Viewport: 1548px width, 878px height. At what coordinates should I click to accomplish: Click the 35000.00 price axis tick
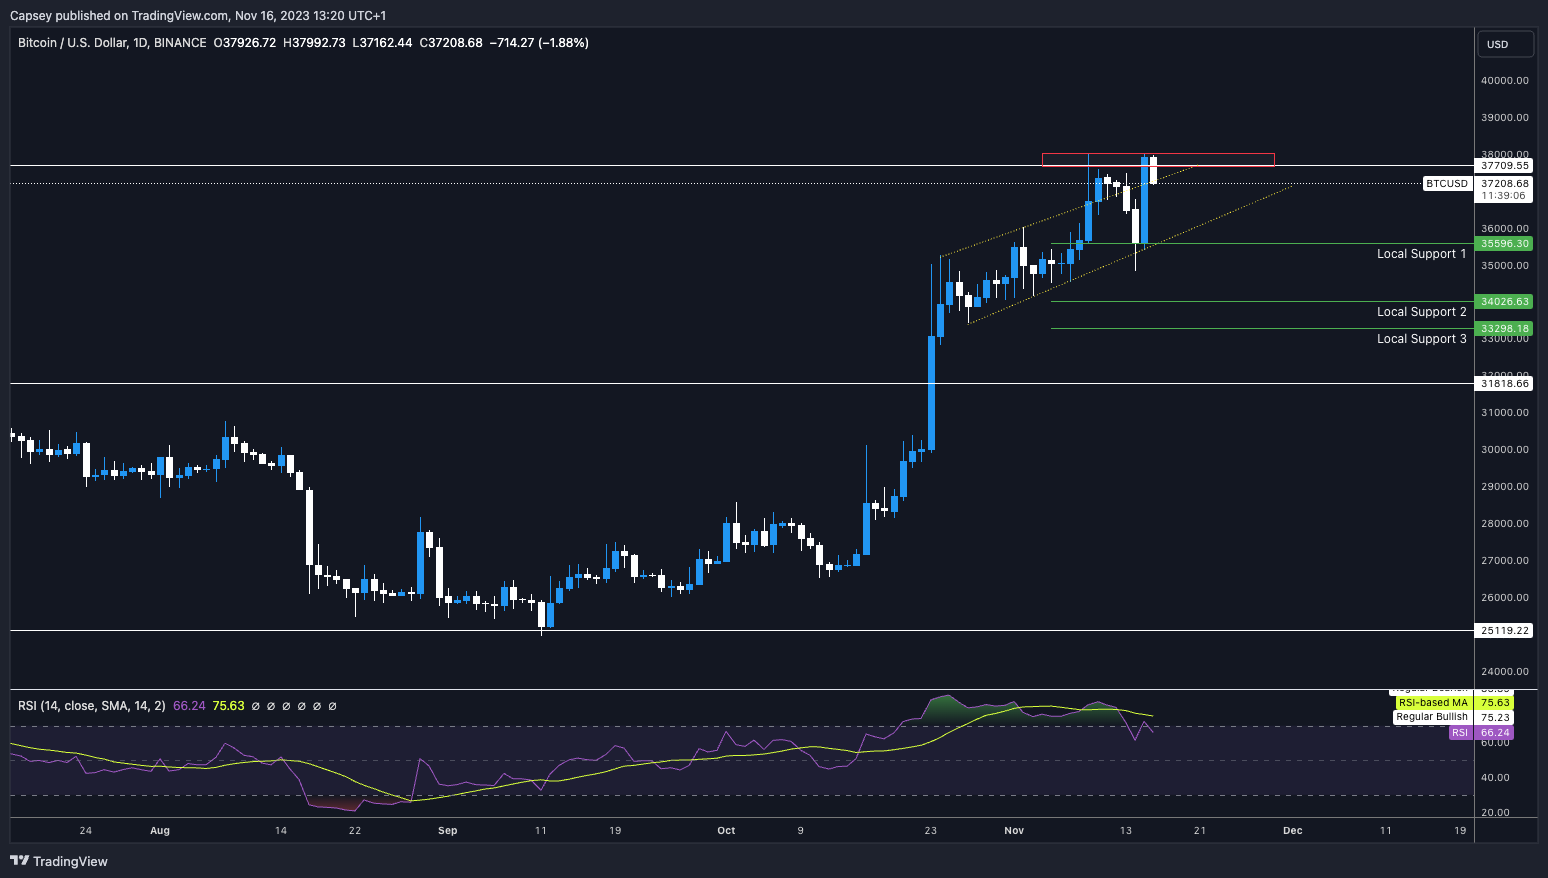[x=1505, y=266]
